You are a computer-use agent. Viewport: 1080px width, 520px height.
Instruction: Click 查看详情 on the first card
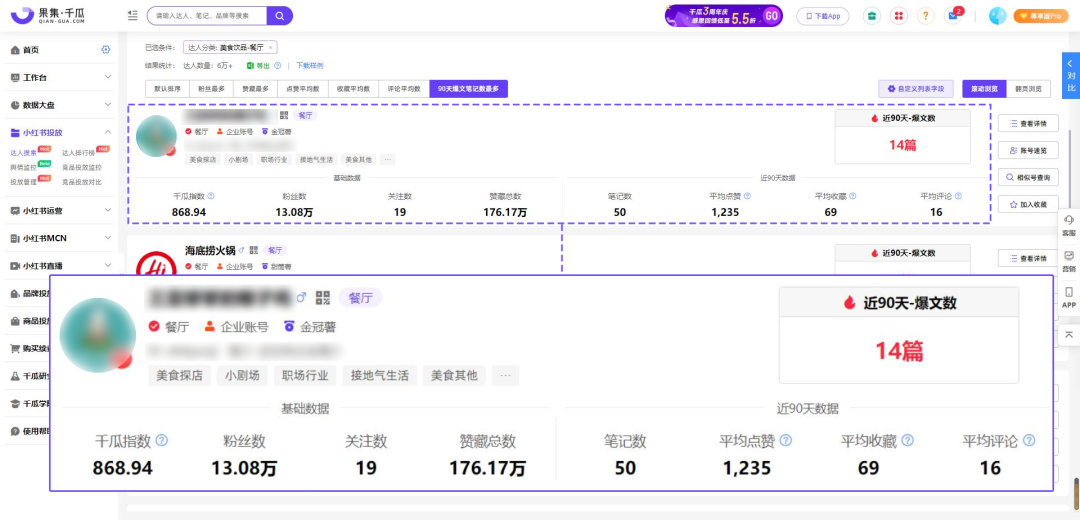click(x=1028, y=123)
